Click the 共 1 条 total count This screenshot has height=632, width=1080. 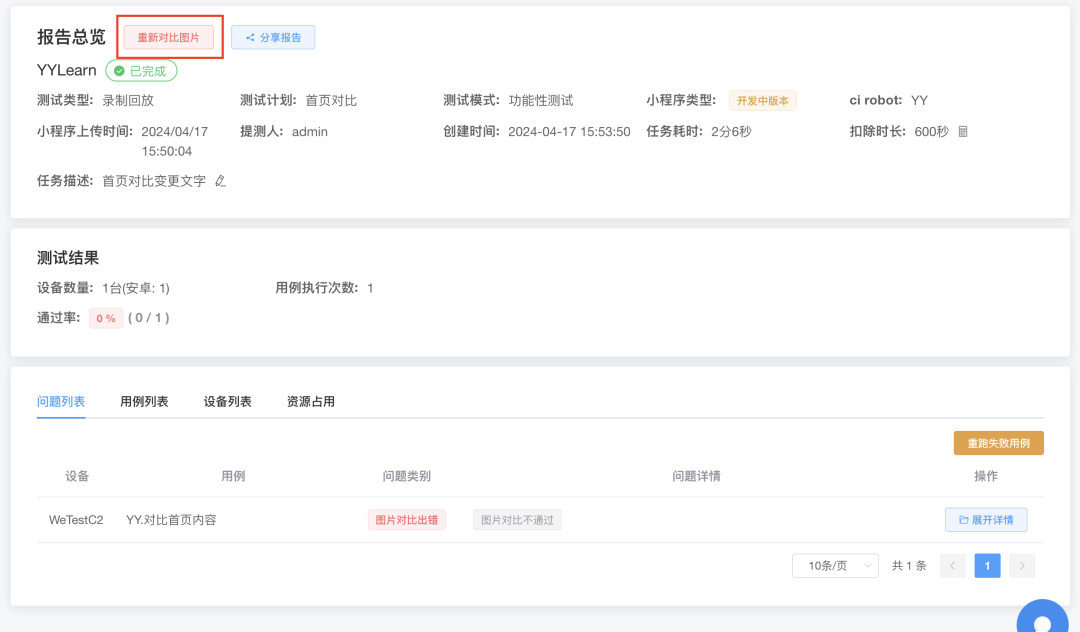point(909,566)
